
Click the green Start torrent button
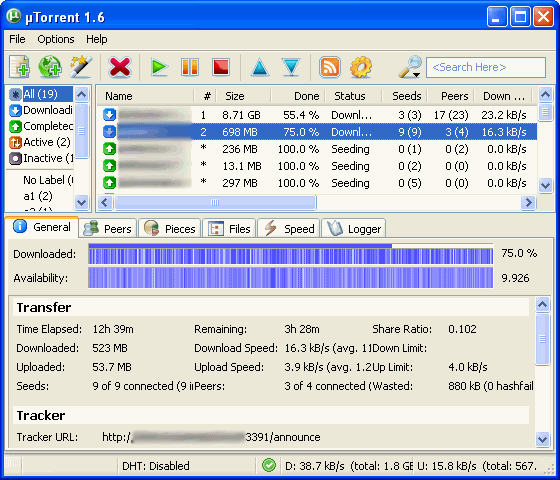(x=159, y=67)
